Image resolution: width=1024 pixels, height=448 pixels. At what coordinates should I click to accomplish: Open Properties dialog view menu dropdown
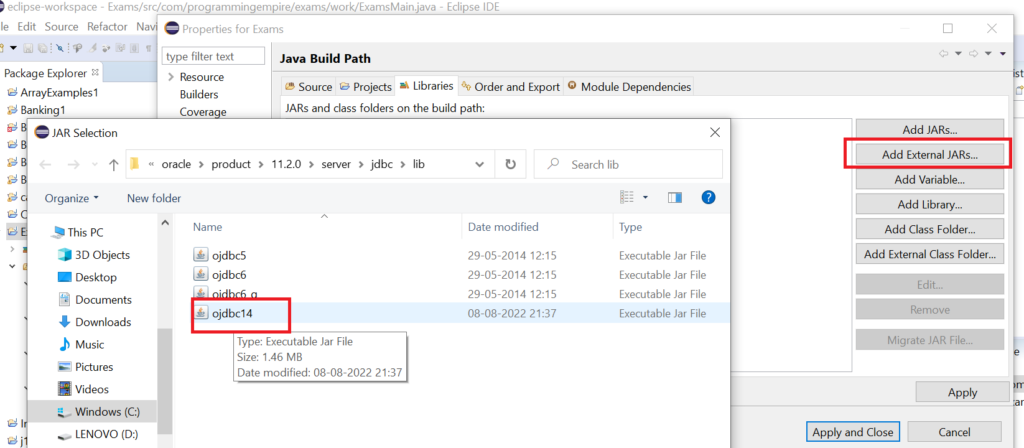point(1002,54)
